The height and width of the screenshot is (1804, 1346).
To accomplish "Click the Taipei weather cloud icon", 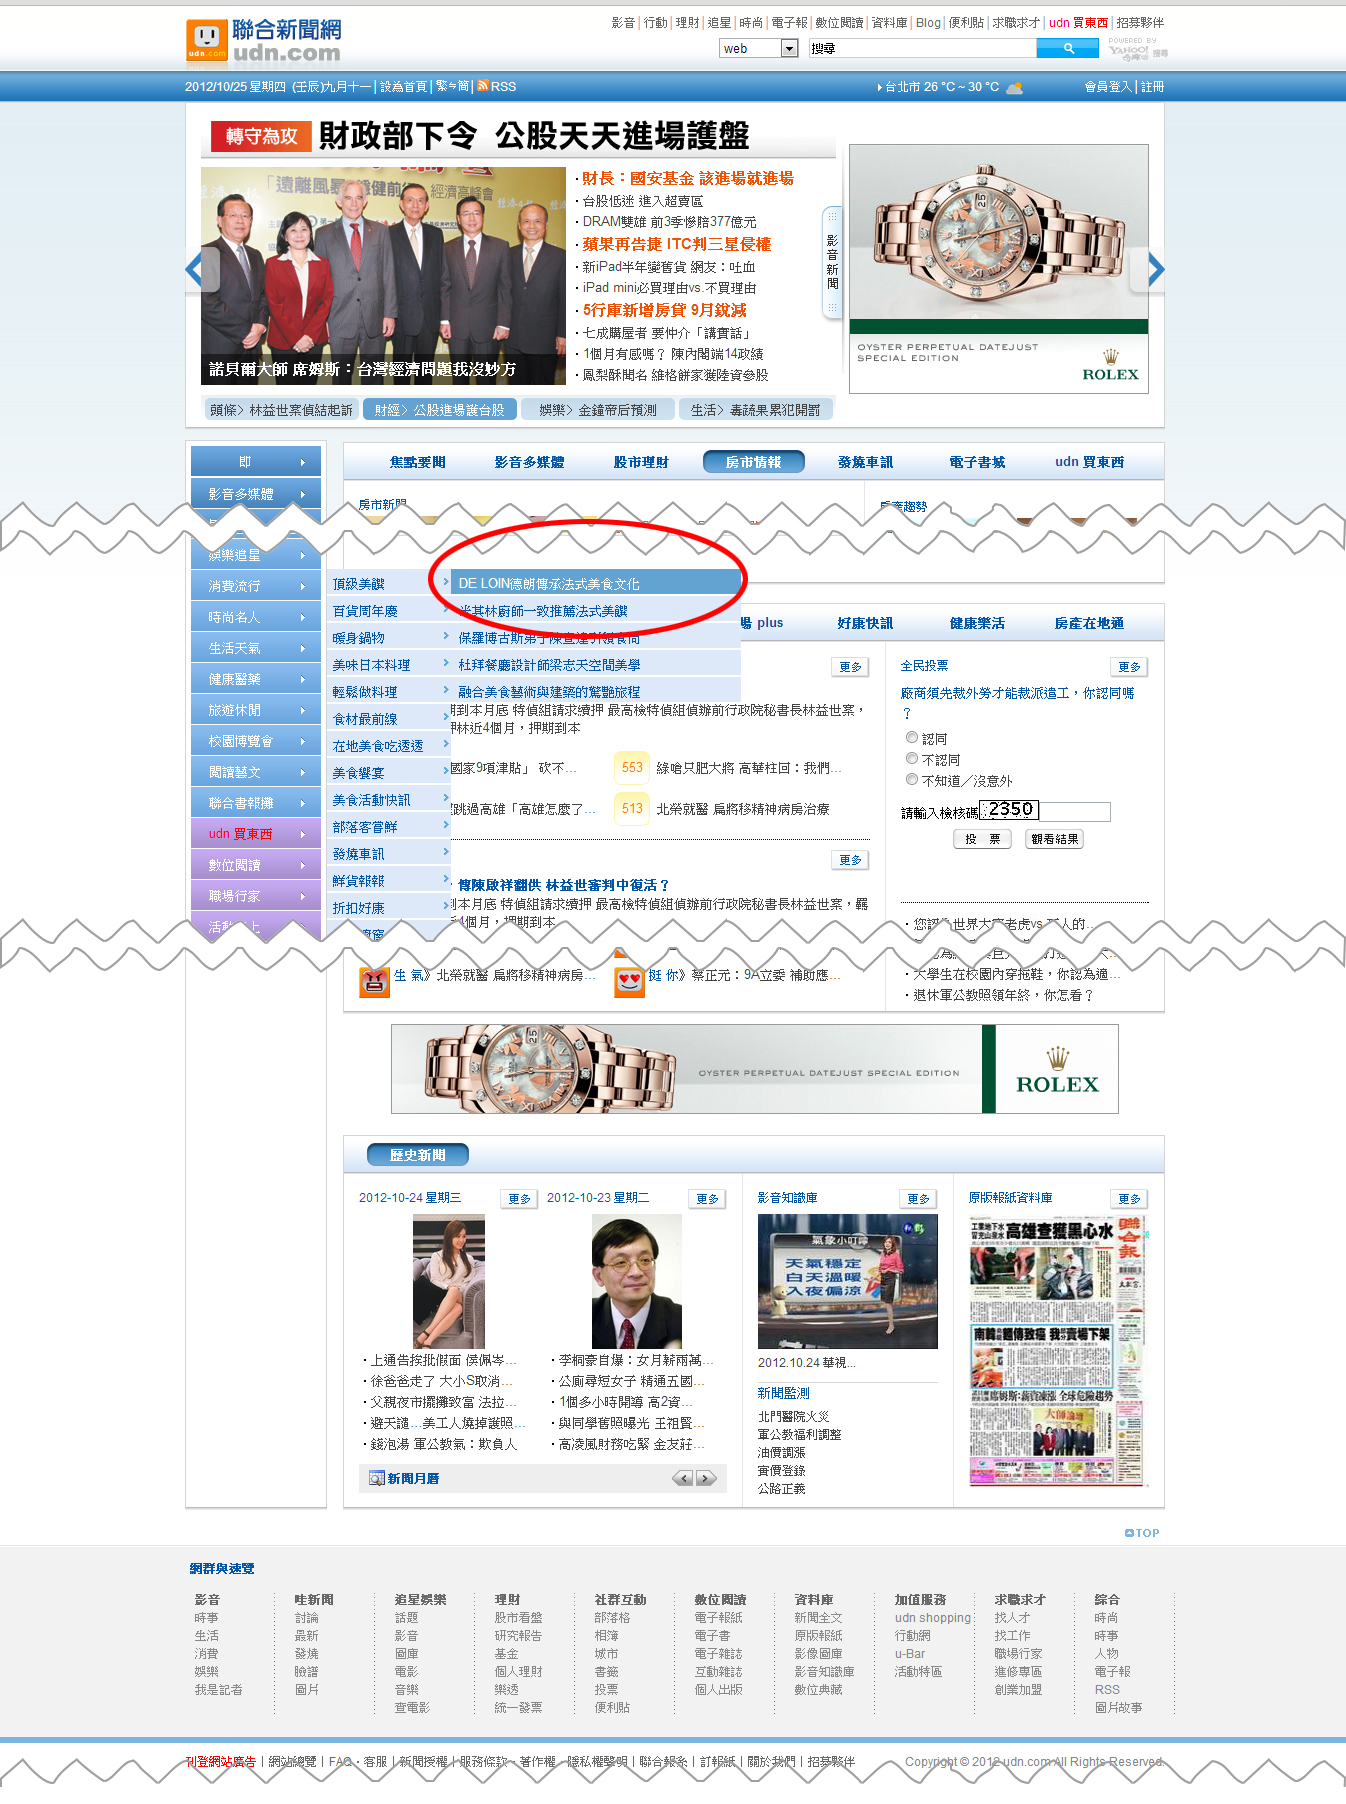I will [1014, 87].
